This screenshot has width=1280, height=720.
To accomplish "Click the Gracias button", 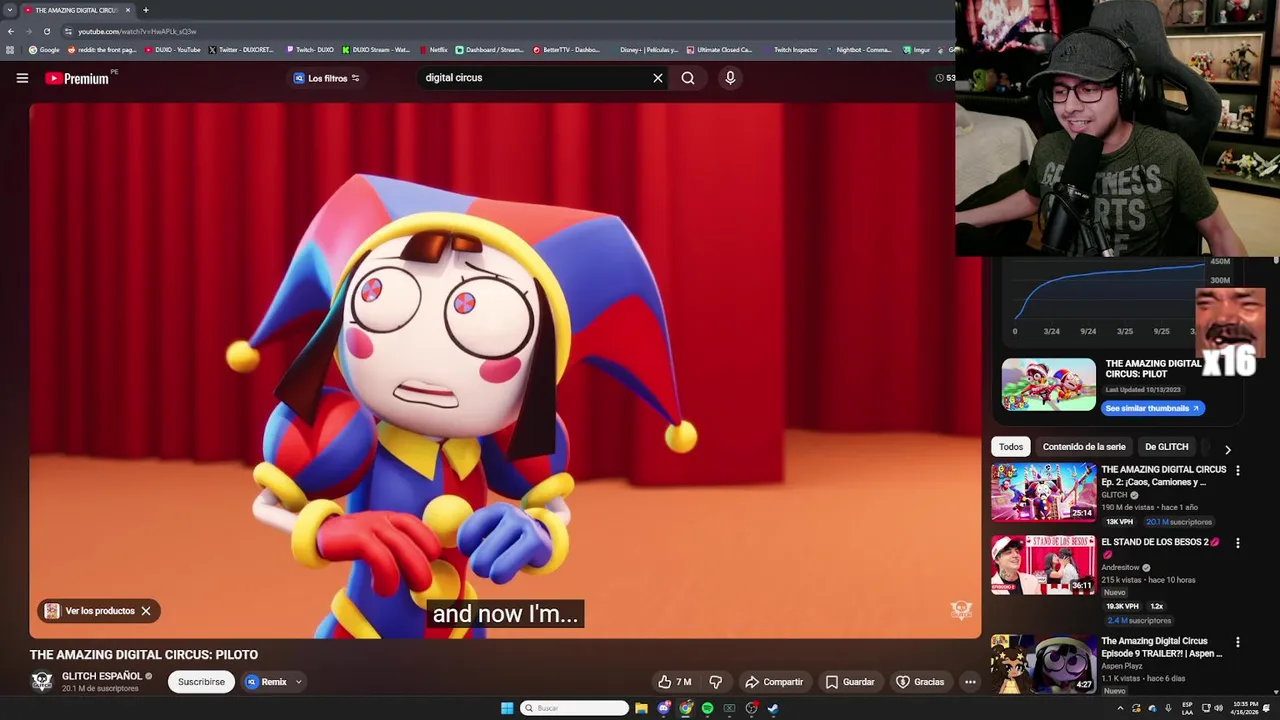I will [x=919, y=682].
